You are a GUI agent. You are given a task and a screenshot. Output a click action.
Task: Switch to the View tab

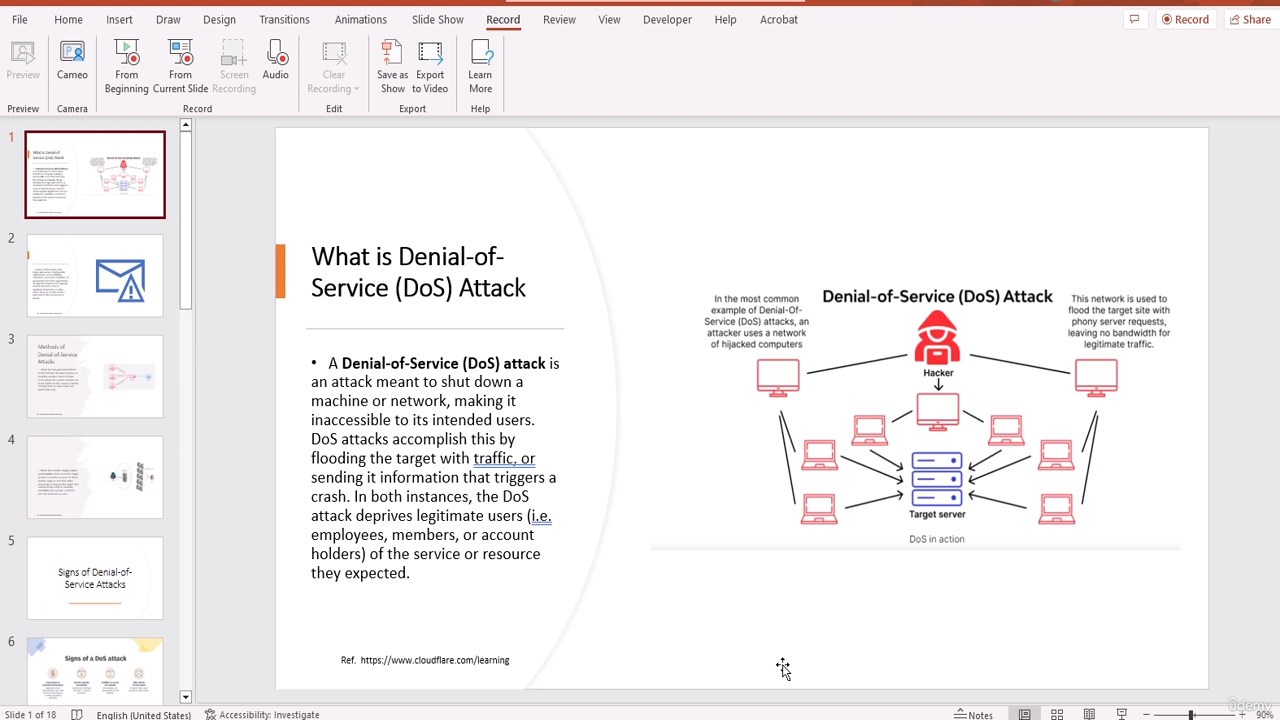point(609,19)
